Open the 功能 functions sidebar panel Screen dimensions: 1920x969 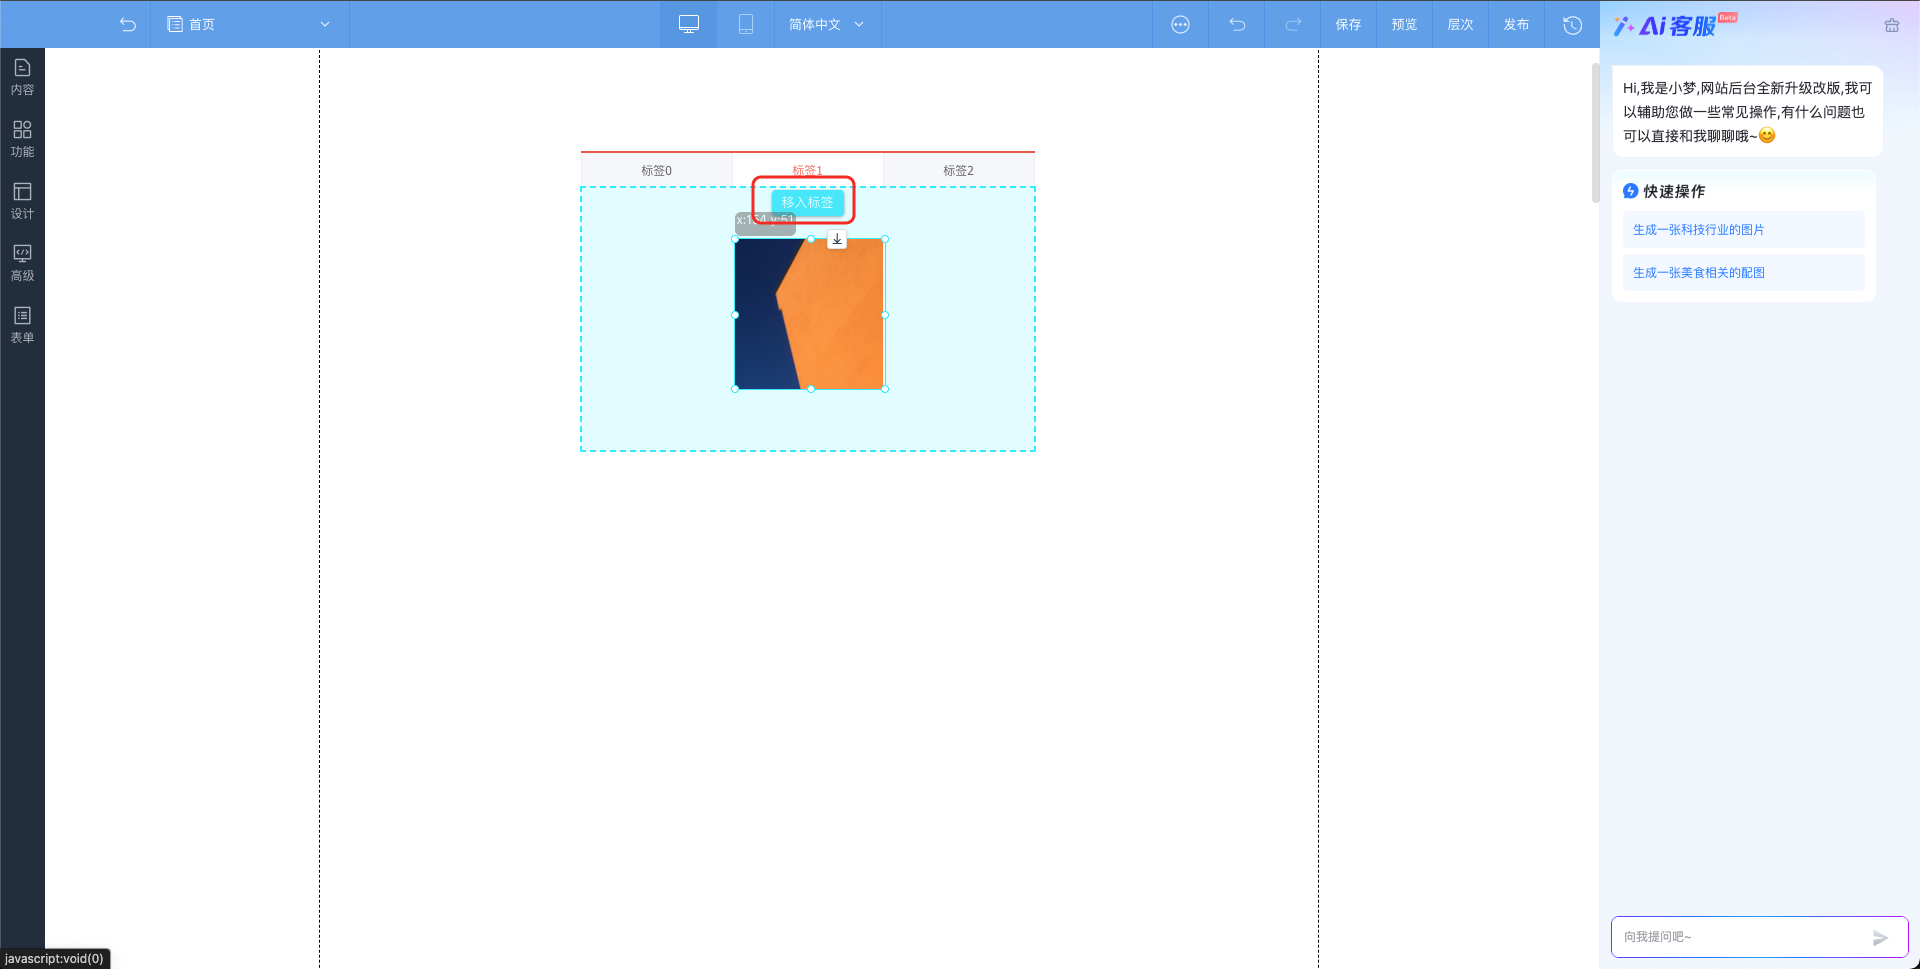pos(22,139)
